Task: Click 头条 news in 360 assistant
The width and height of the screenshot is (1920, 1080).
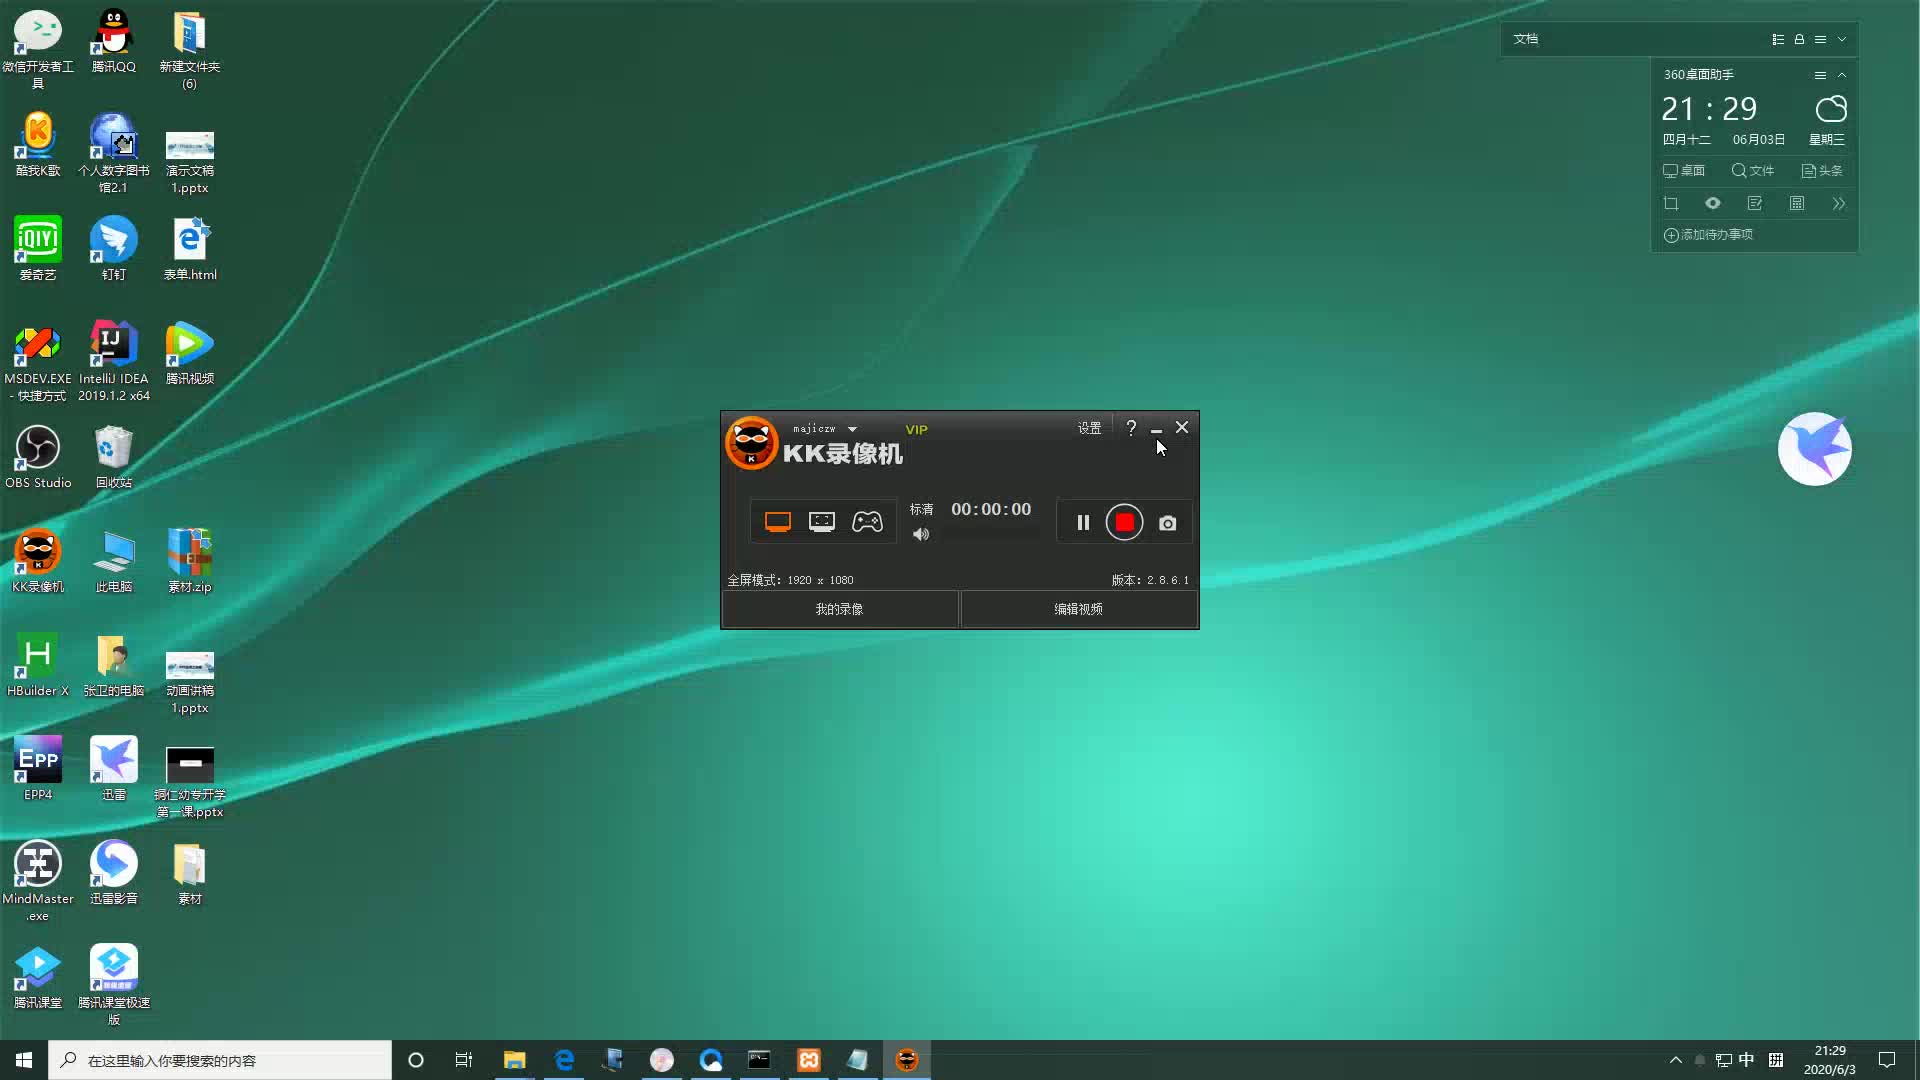Action: point(1822,171)
